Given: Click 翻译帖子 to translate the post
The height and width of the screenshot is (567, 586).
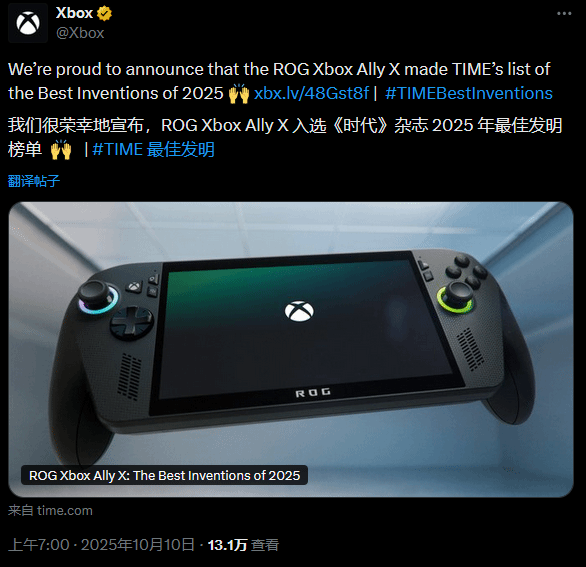Looking at the screenshot, I should (x=34, y=181).
